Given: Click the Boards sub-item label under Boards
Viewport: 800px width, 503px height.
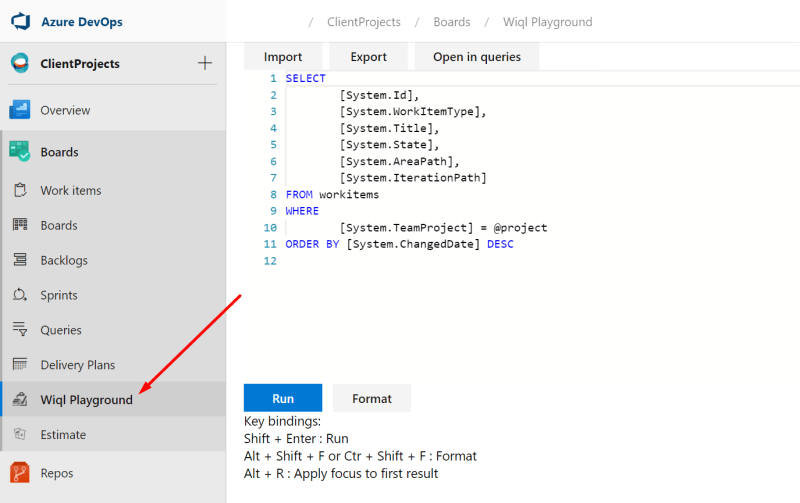Looking at the screenshot, I should tap(59, 225).
